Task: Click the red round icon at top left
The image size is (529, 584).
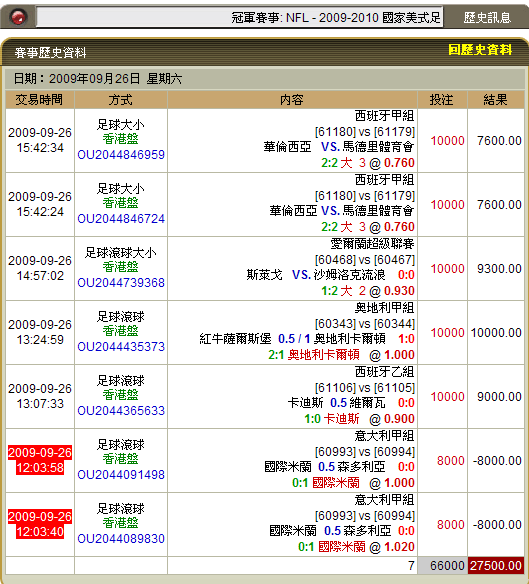Action: 18,17
